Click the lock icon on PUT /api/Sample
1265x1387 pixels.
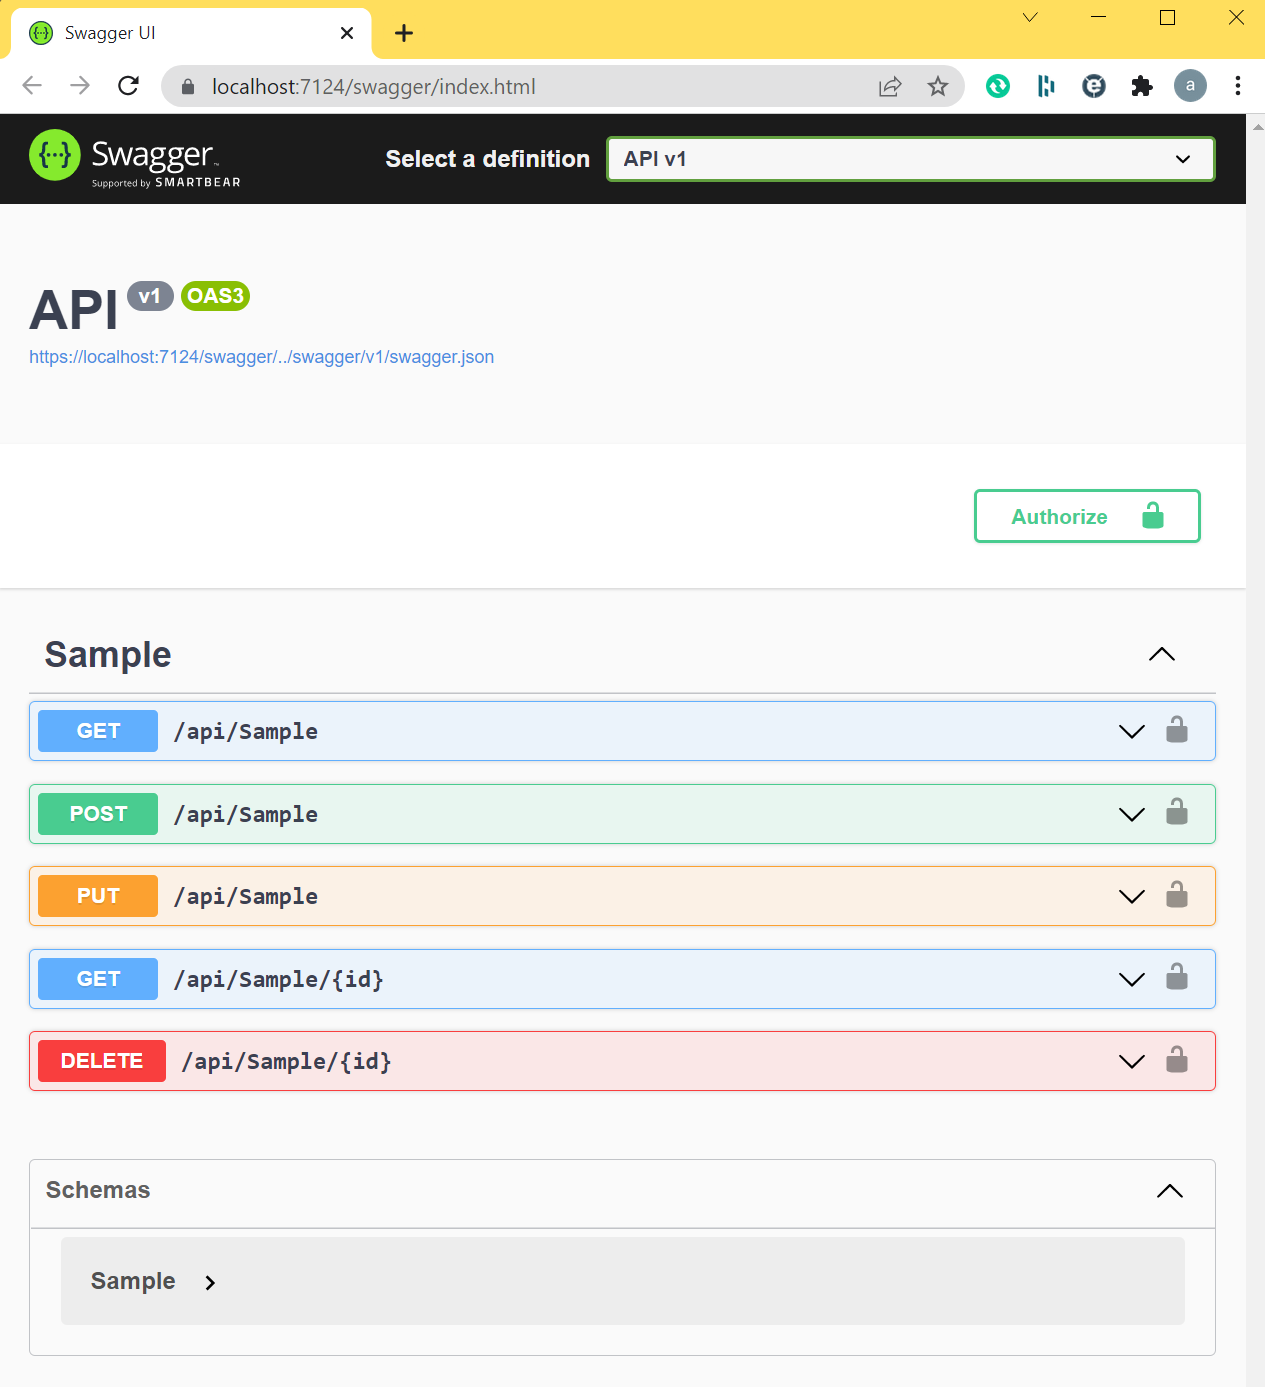(x=1177, y=896)
